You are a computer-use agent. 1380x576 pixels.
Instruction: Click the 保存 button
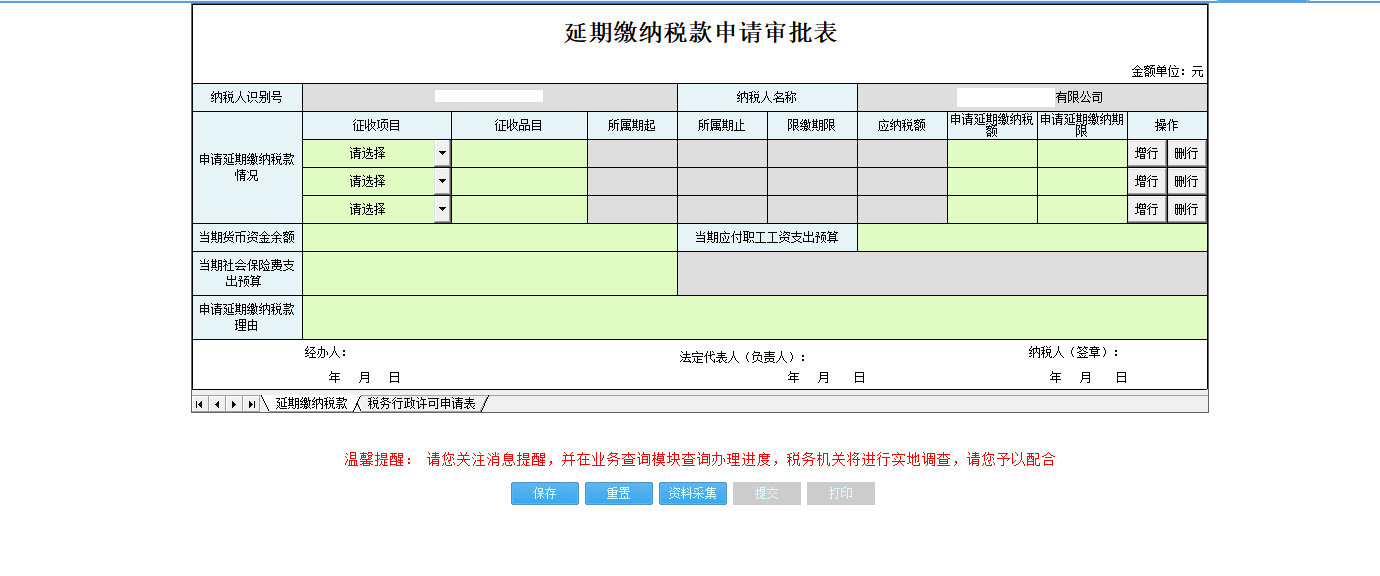[545, 494]
